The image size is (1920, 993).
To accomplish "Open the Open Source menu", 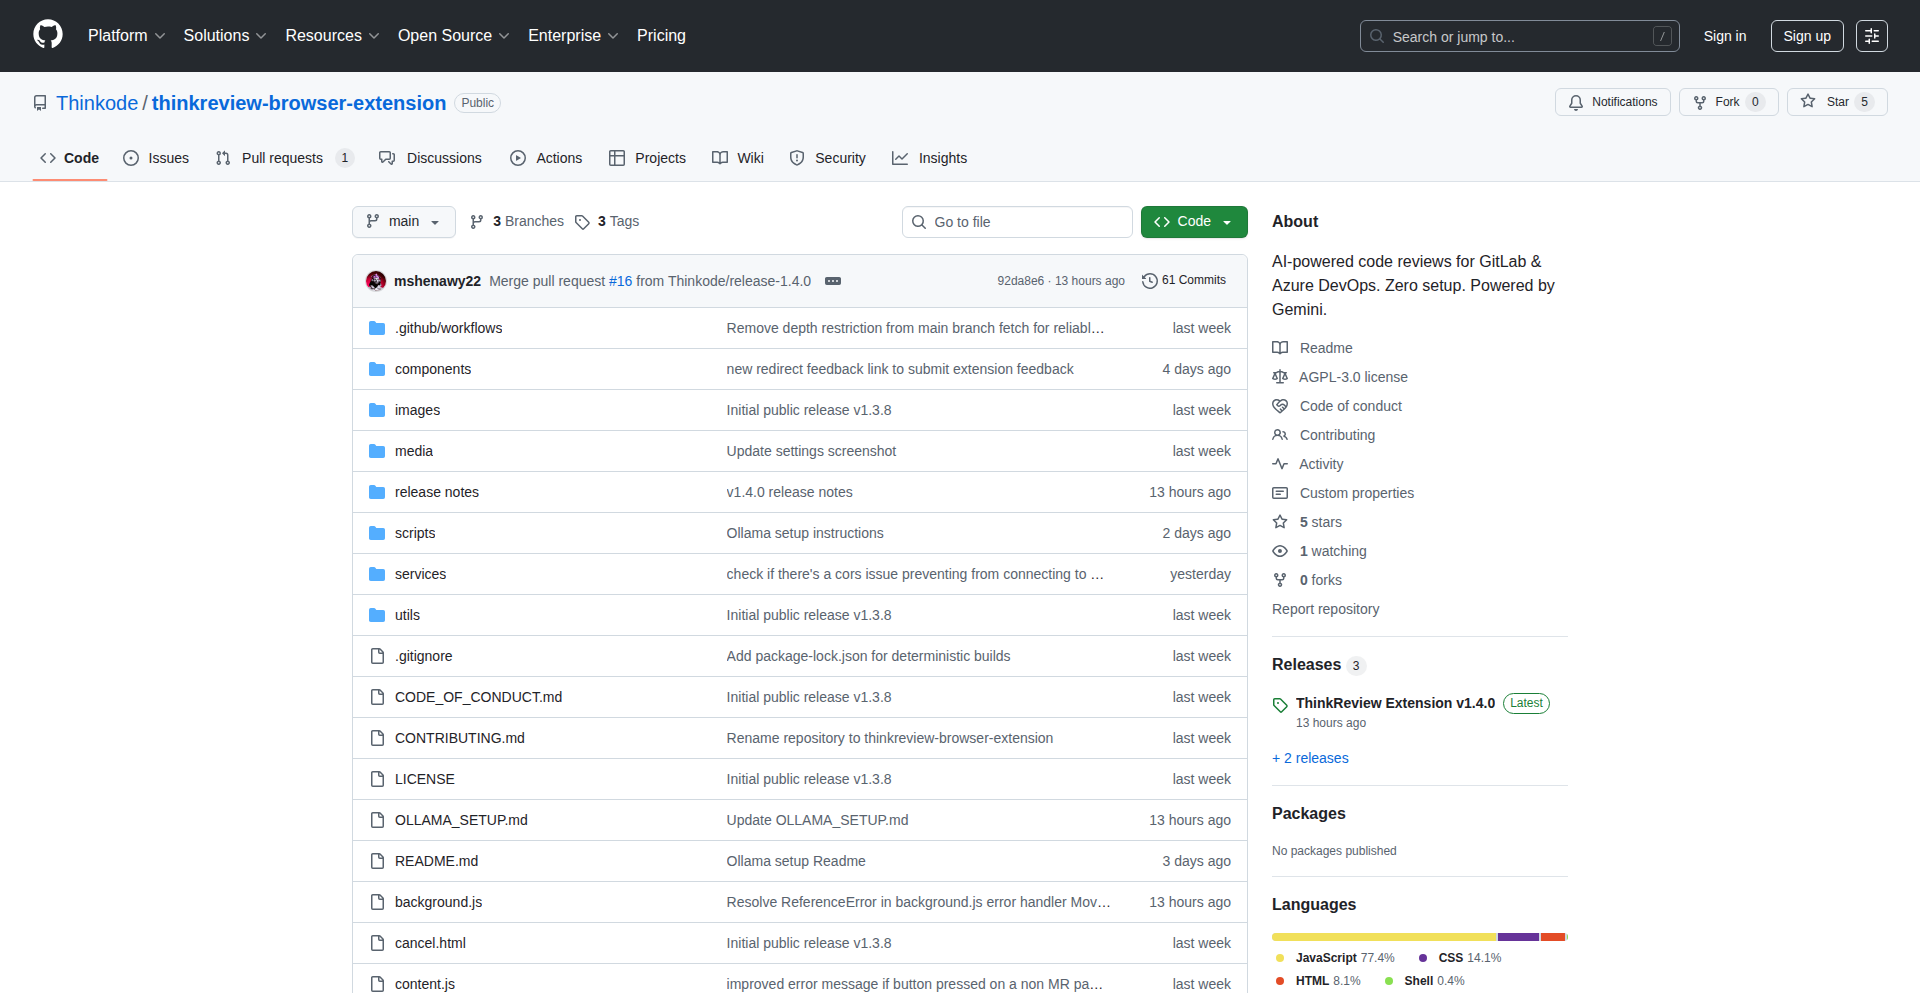I will tap(453, 36).
